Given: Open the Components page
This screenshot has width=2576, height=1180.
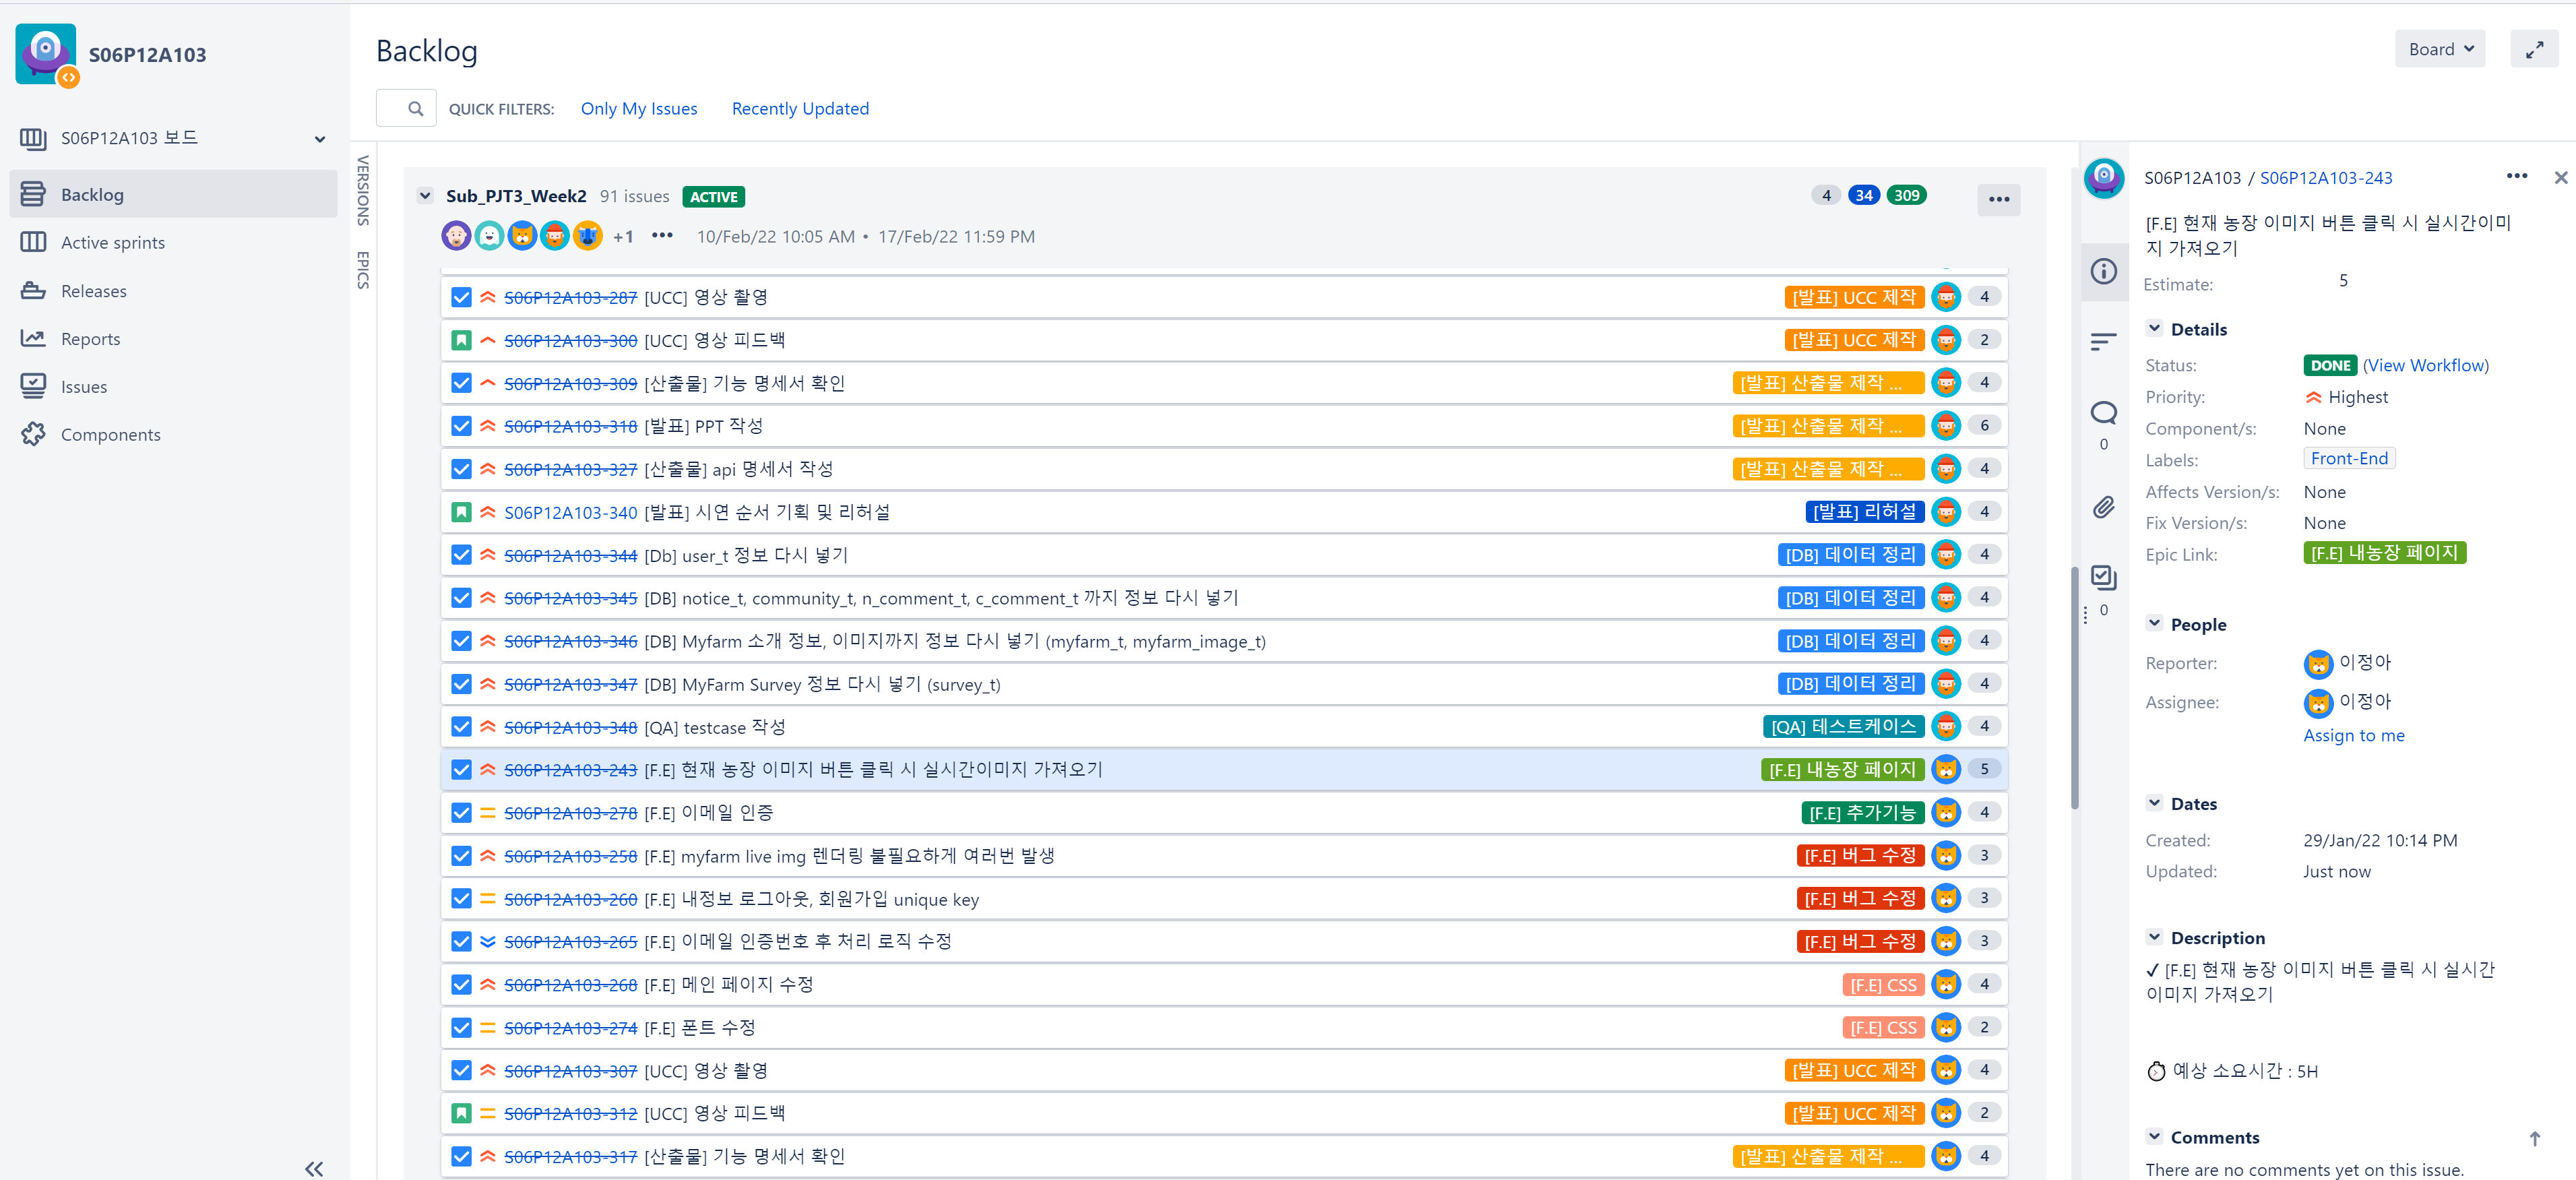Looking at the screenshot, I should pyautogui.click(x=110, y=435).
